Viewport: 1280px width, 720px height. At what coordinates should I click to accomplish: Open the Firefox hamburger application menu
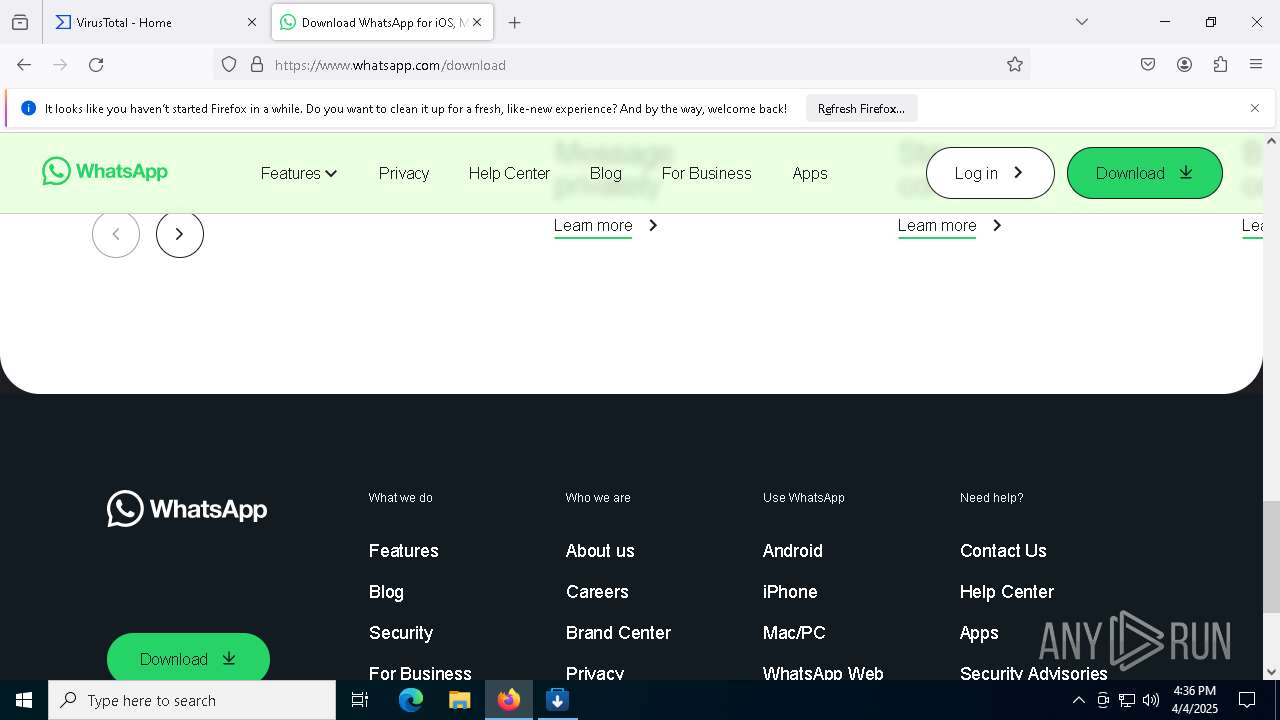(x=1256, y=65)
